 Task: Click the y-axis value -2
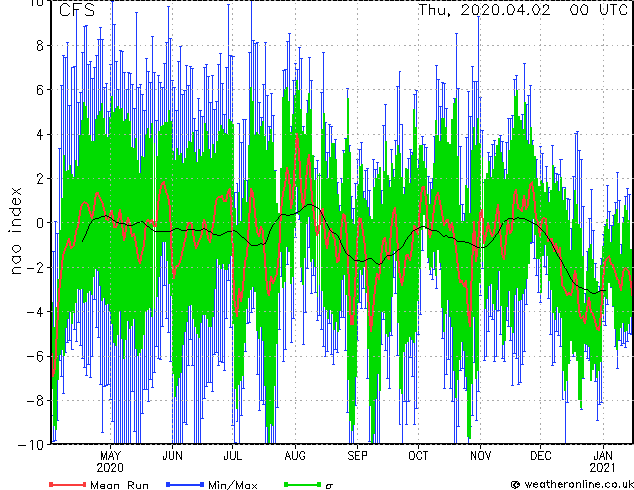[35, 267]
